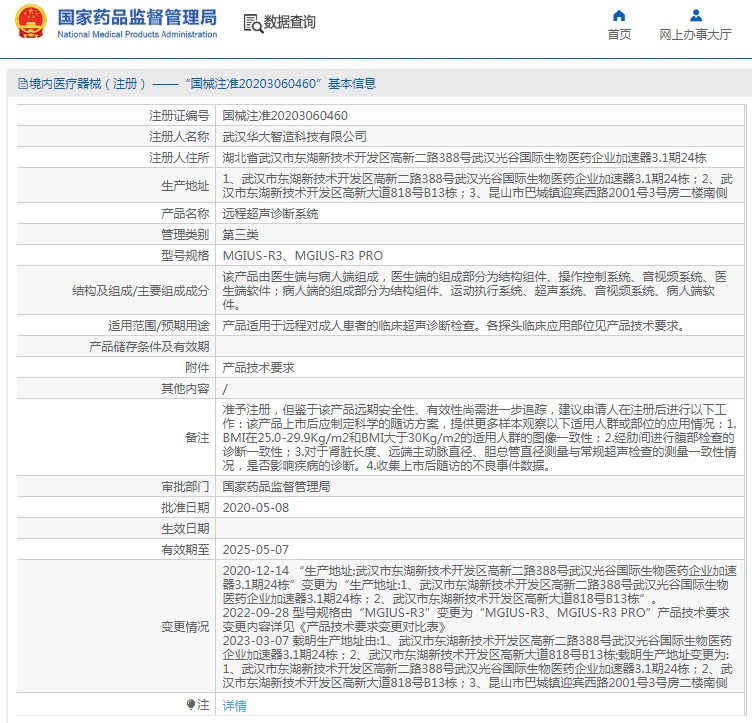The image size is (752, 723).
Task: Select model text MGIUS-R3、MGIUS-R3 PRO
Action: (x=303, y=256)
